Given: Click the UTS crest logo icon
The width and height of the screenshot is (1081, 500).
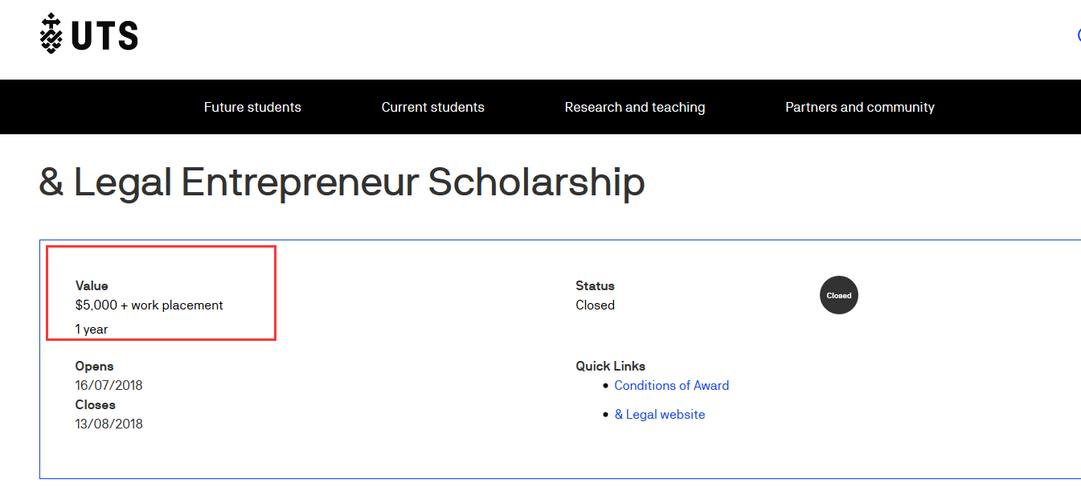Looking at the screenshot, I should point(50,34).
